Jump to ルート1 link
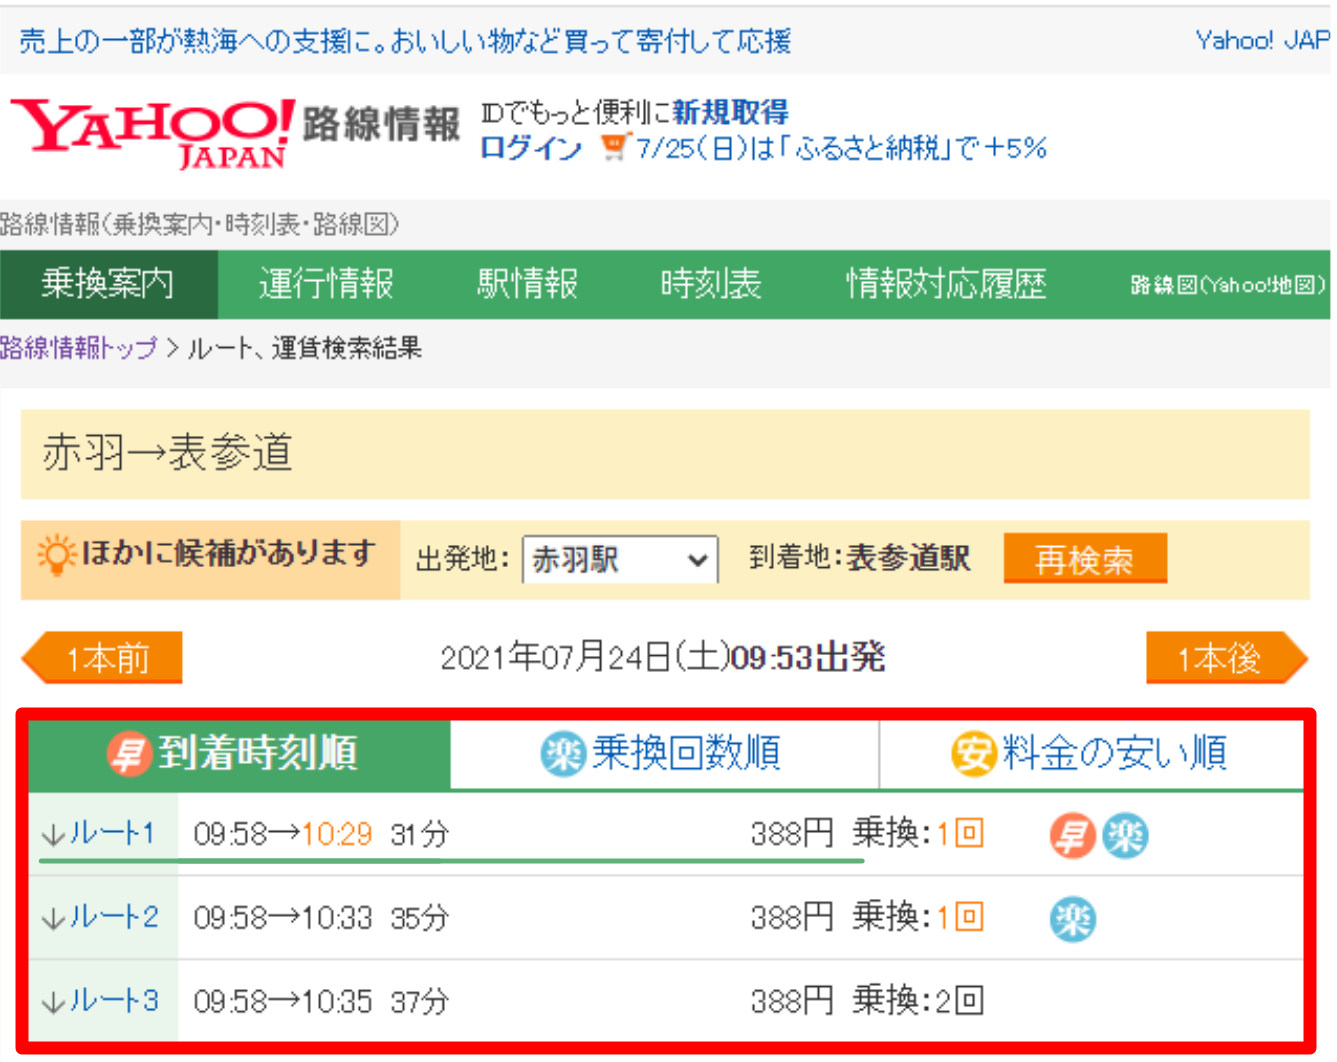The height and width of the screenshot is (1062, 1337). pyautogui.click(x=112, y=833)
